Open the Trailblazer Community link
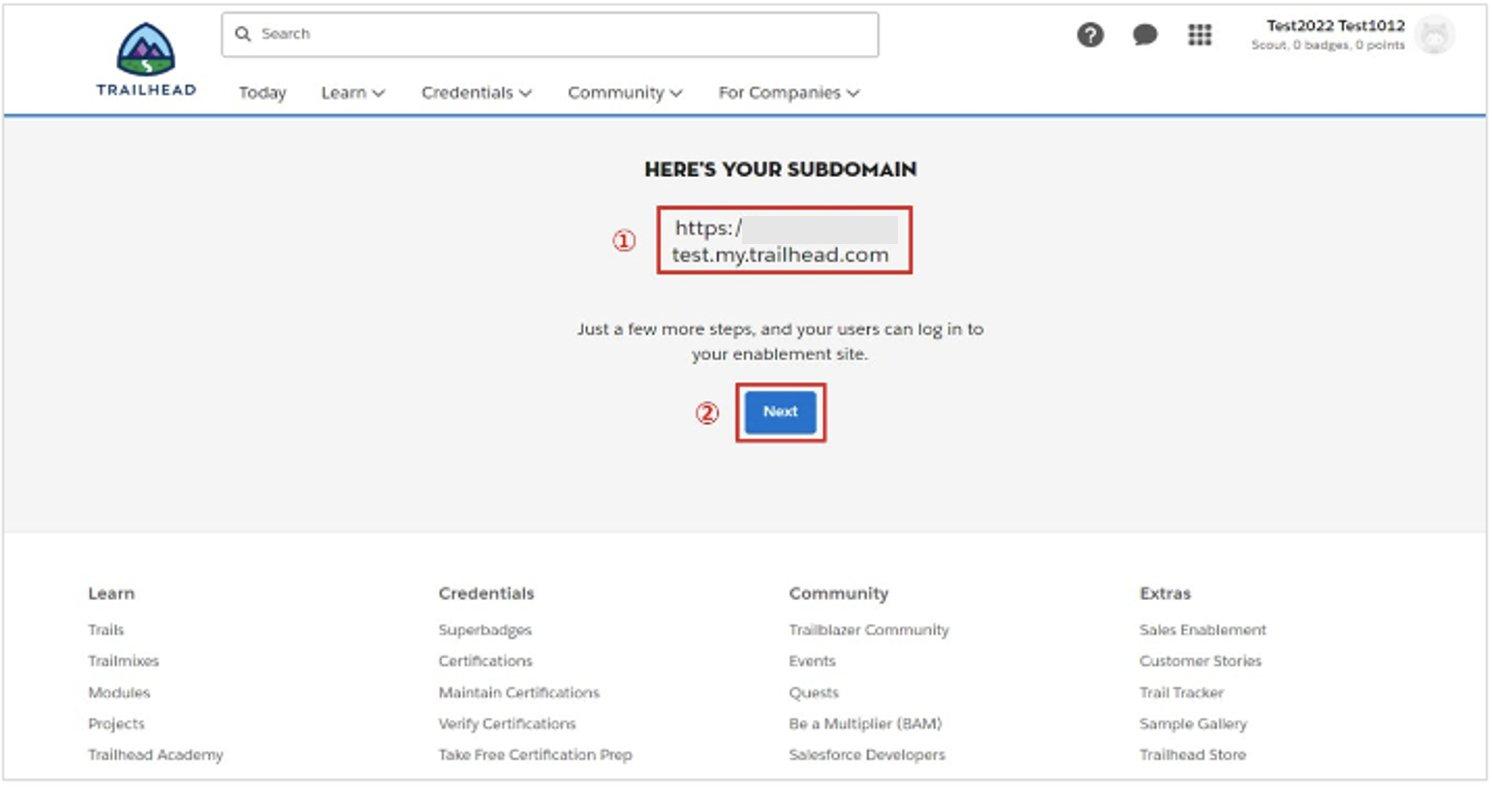 click(869, 630)
